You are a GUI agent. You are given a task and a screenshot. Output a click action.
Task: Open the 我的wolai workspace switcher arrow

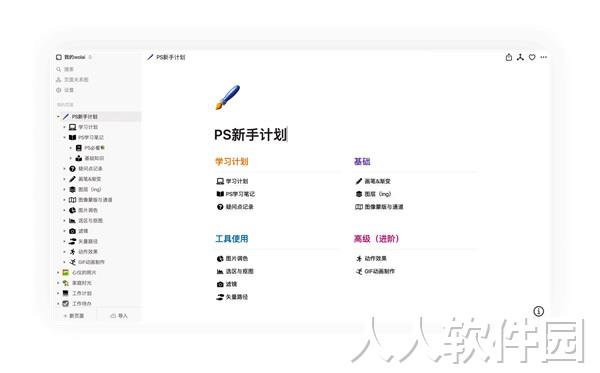point(90,57)
